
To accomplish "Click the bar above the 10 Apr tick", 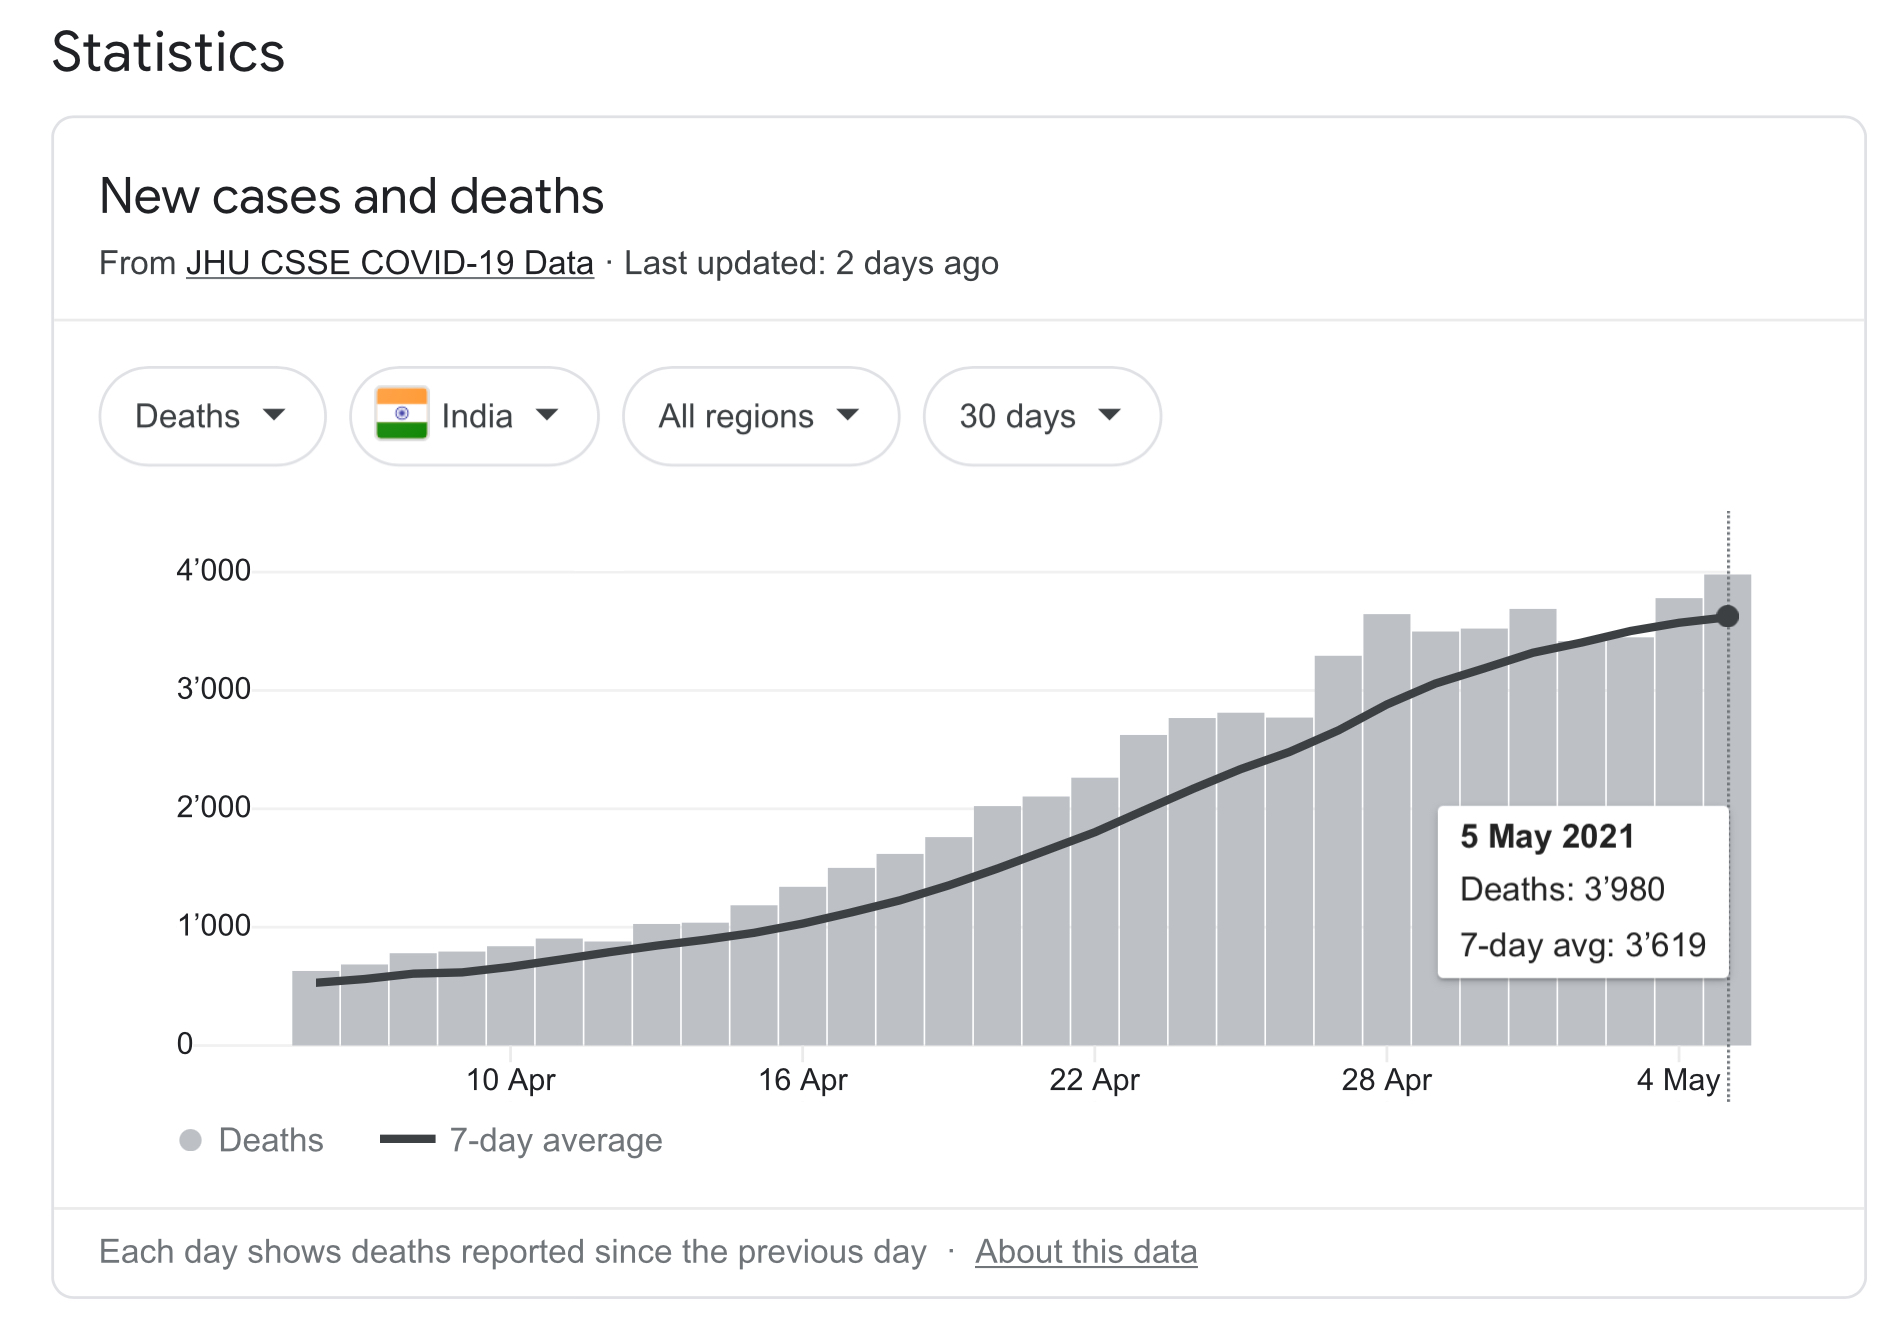I will pyautogui.click(x=510, y=995).
